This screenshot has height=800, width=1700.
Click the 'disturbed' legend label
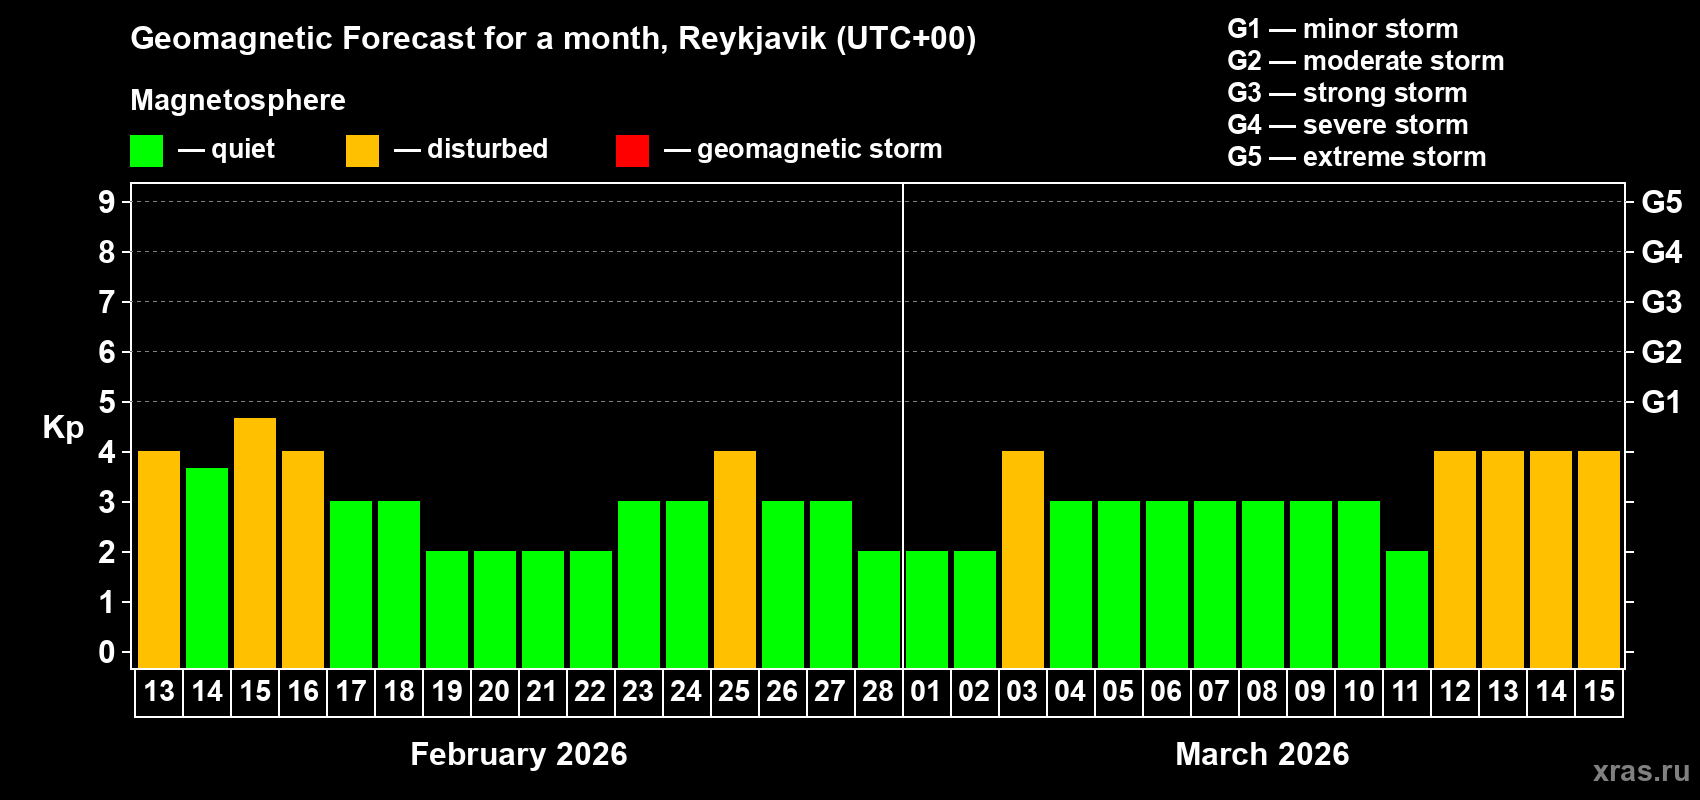(x=487, y=149)
